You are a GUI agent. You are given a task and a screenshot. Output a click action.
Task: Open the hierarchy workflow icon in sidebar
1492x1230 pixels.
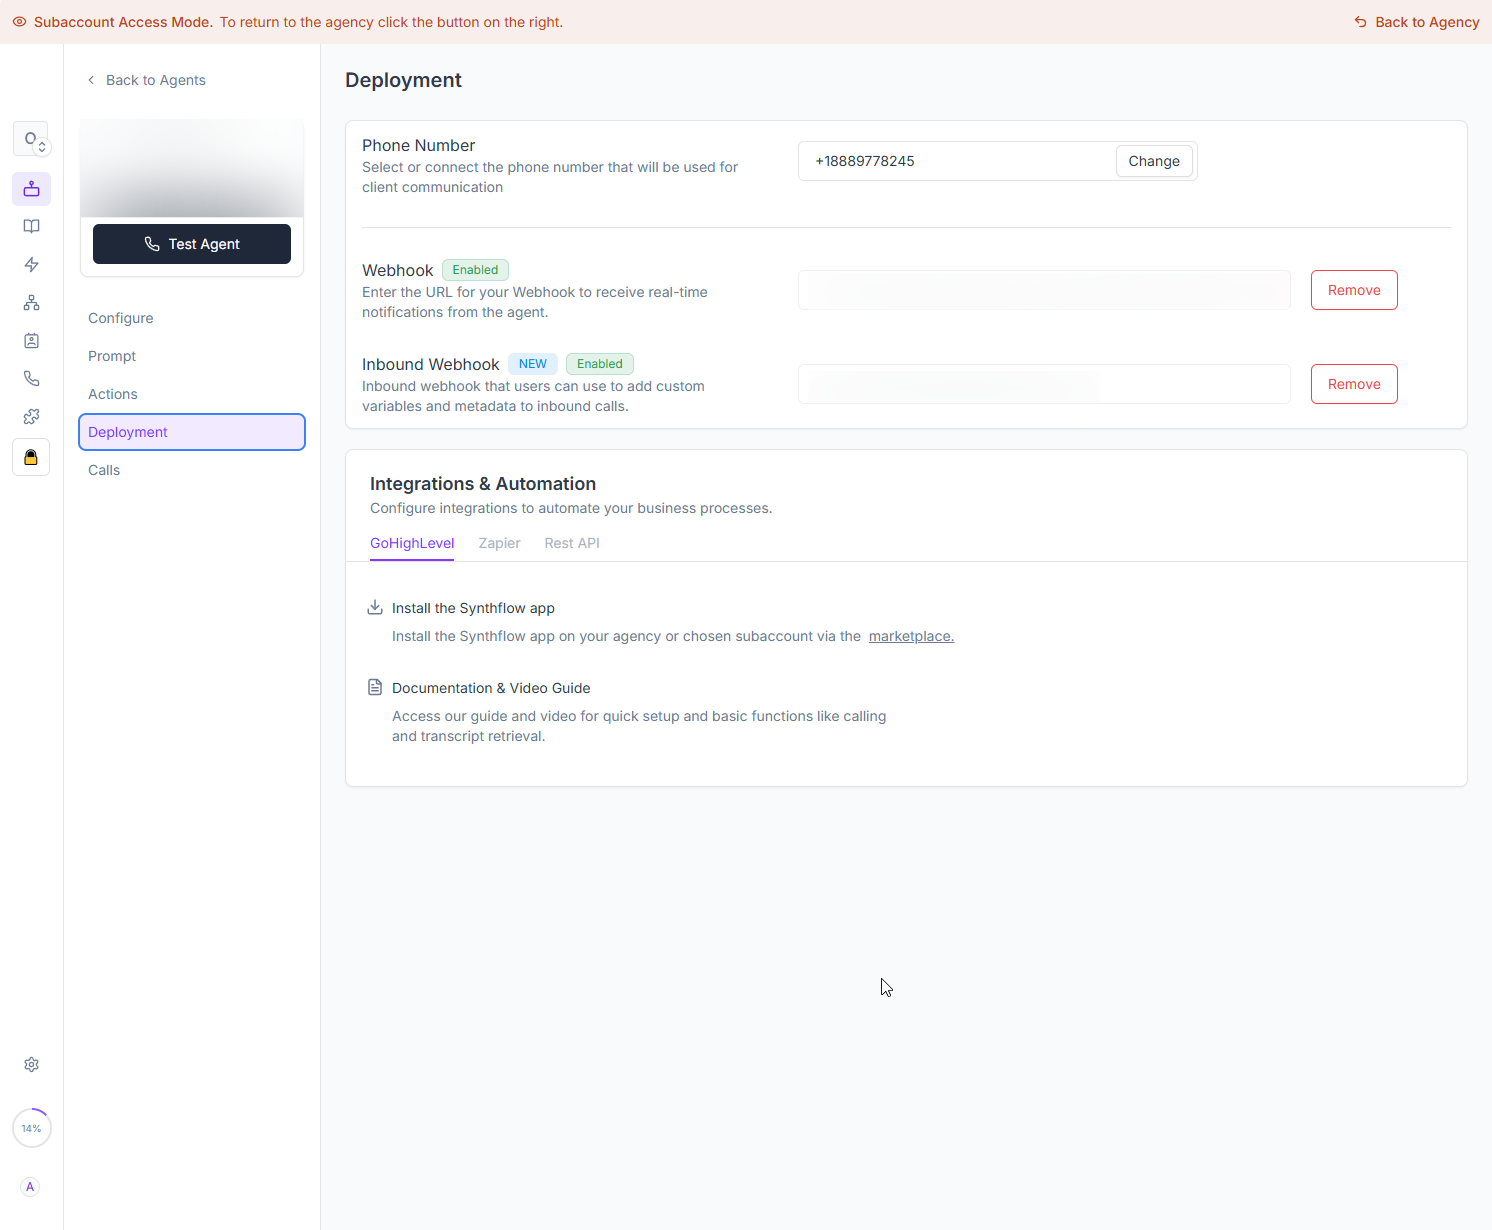click(32, 303)
